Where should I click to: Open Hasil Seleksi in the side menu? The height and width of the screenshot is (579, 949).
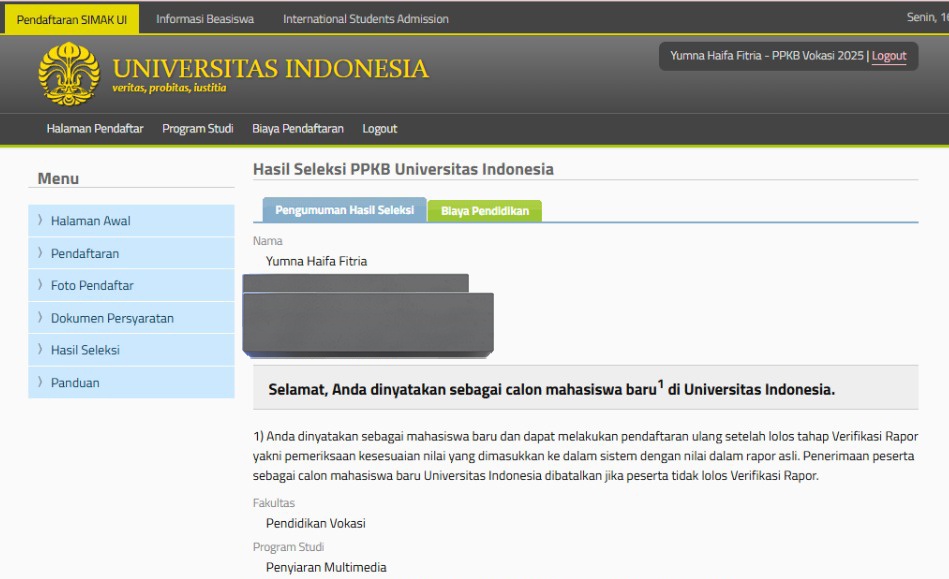131,350
